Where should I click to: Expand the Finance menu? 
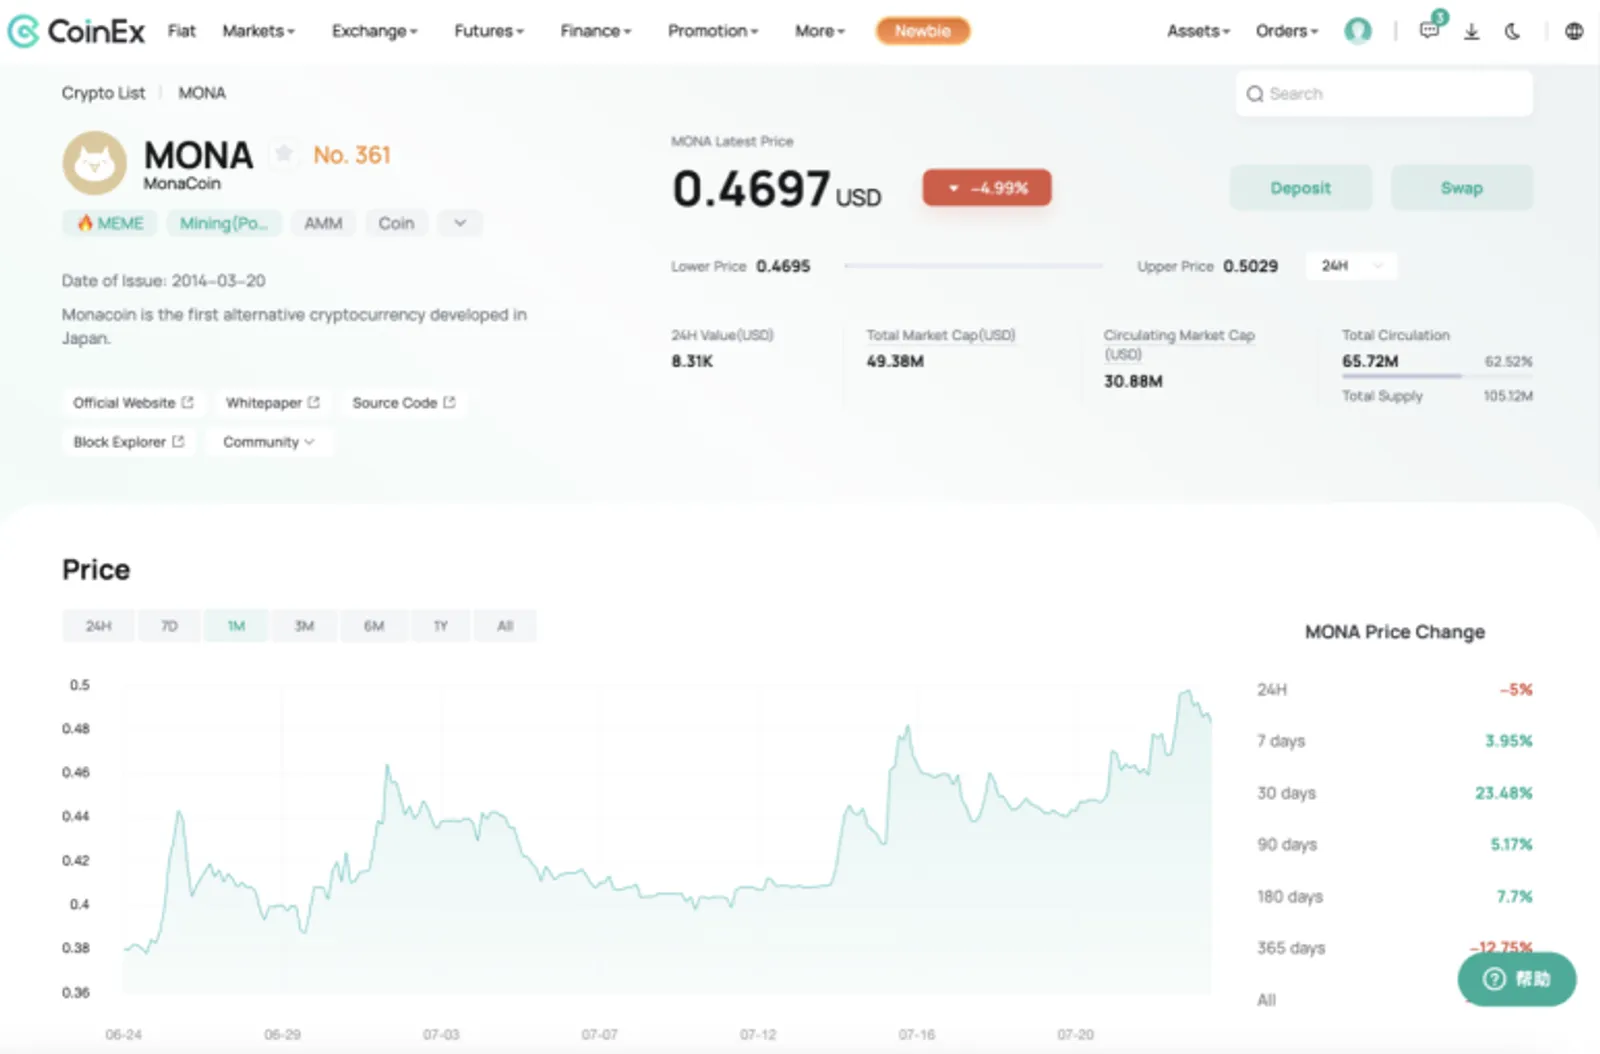pos(596,31)
